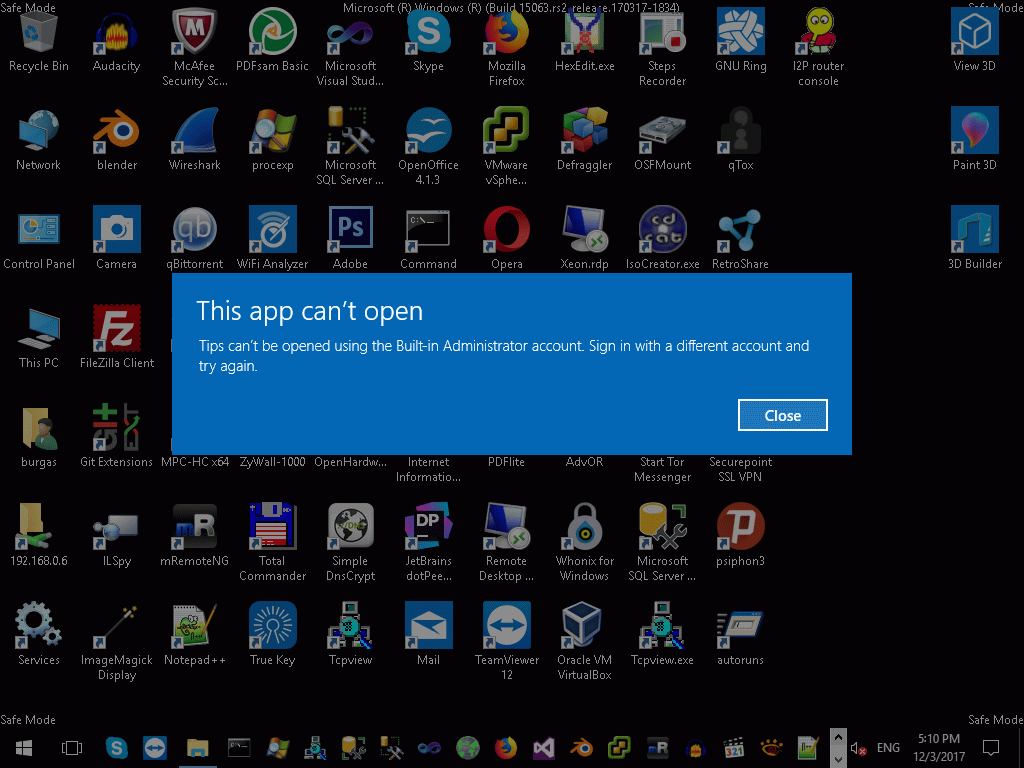Screen dimensions: 1024x768
Task: Open the Action Center notifications icon
Action: (991, 747)
